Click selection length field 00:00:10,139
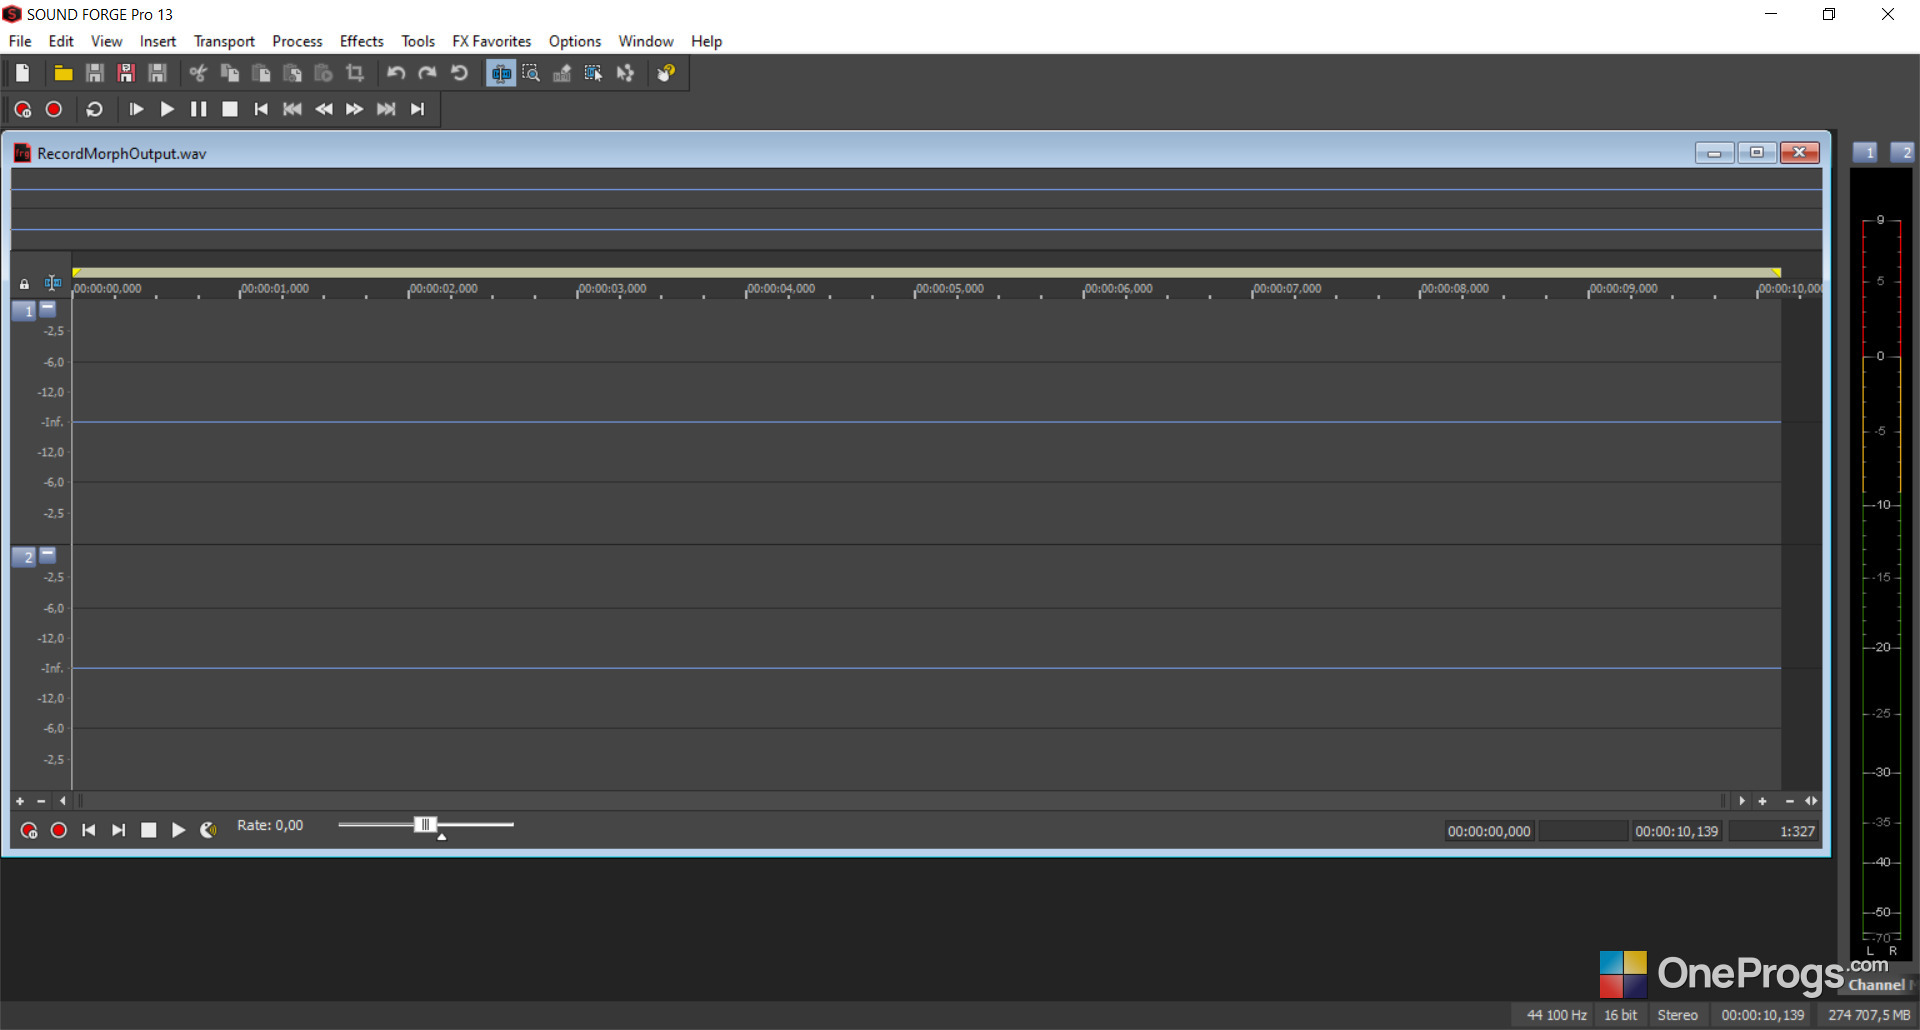The height and width of the screenshot is (1030, 1920). pyautogui.click(x=1676, y=831)
